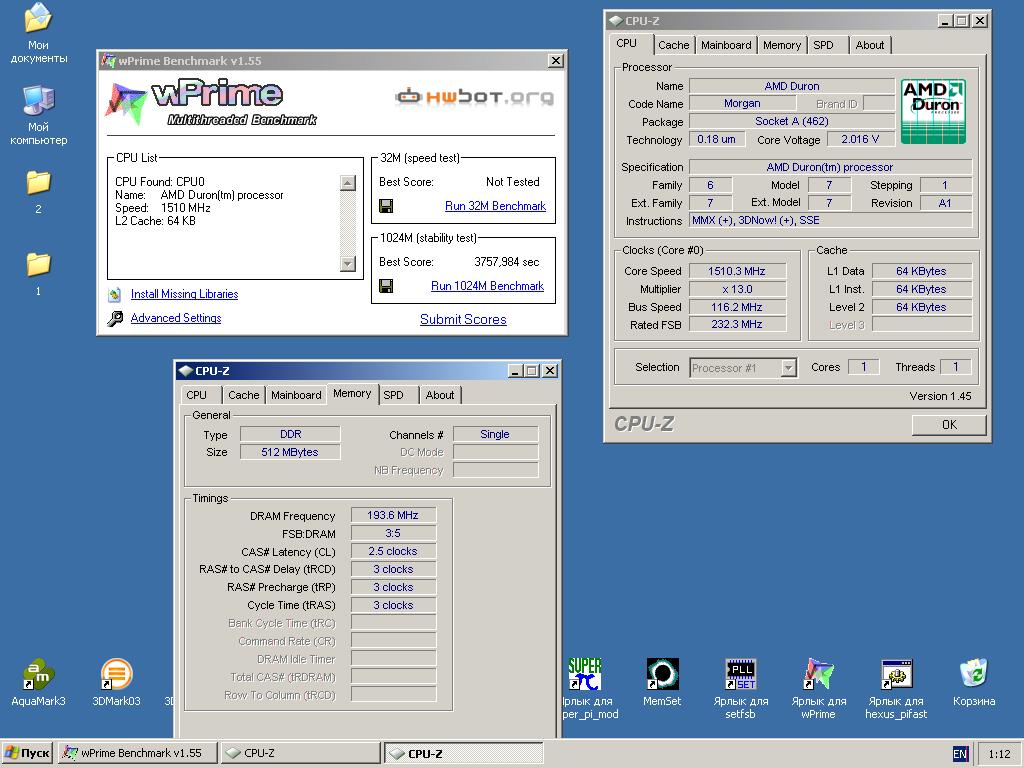Launch the Super Pi mod shortcut icon
Screen dimensions: 1024x768
tap(584, 675)
